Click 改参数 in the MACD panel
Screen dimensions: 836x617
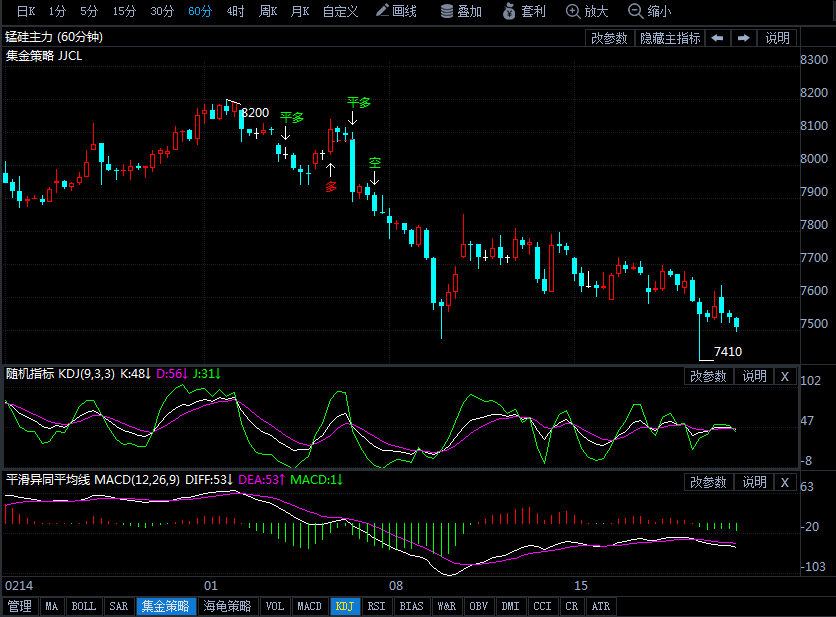coord(709,483)
